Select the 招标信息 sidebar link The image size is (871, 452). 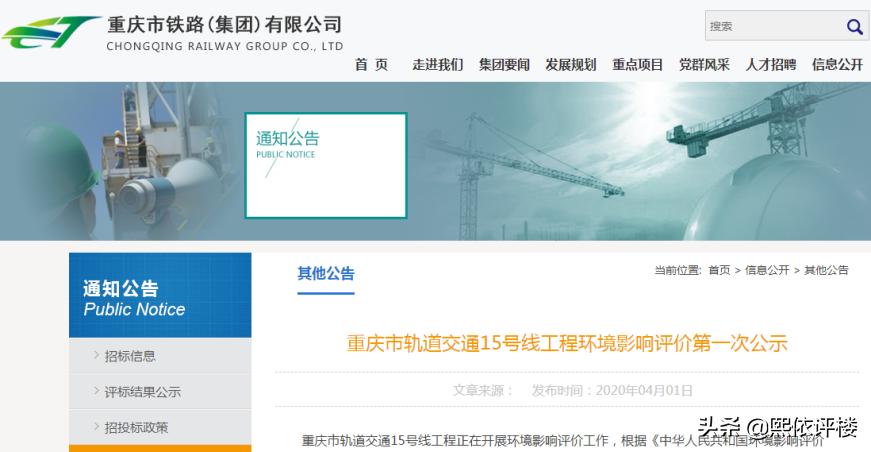pos(130,356)
